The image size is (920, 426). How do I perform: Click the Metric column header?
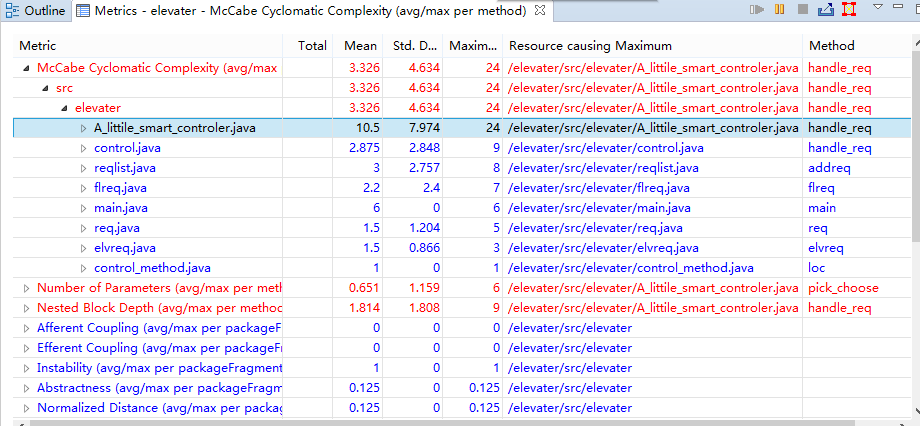click(x=148, y=46)
